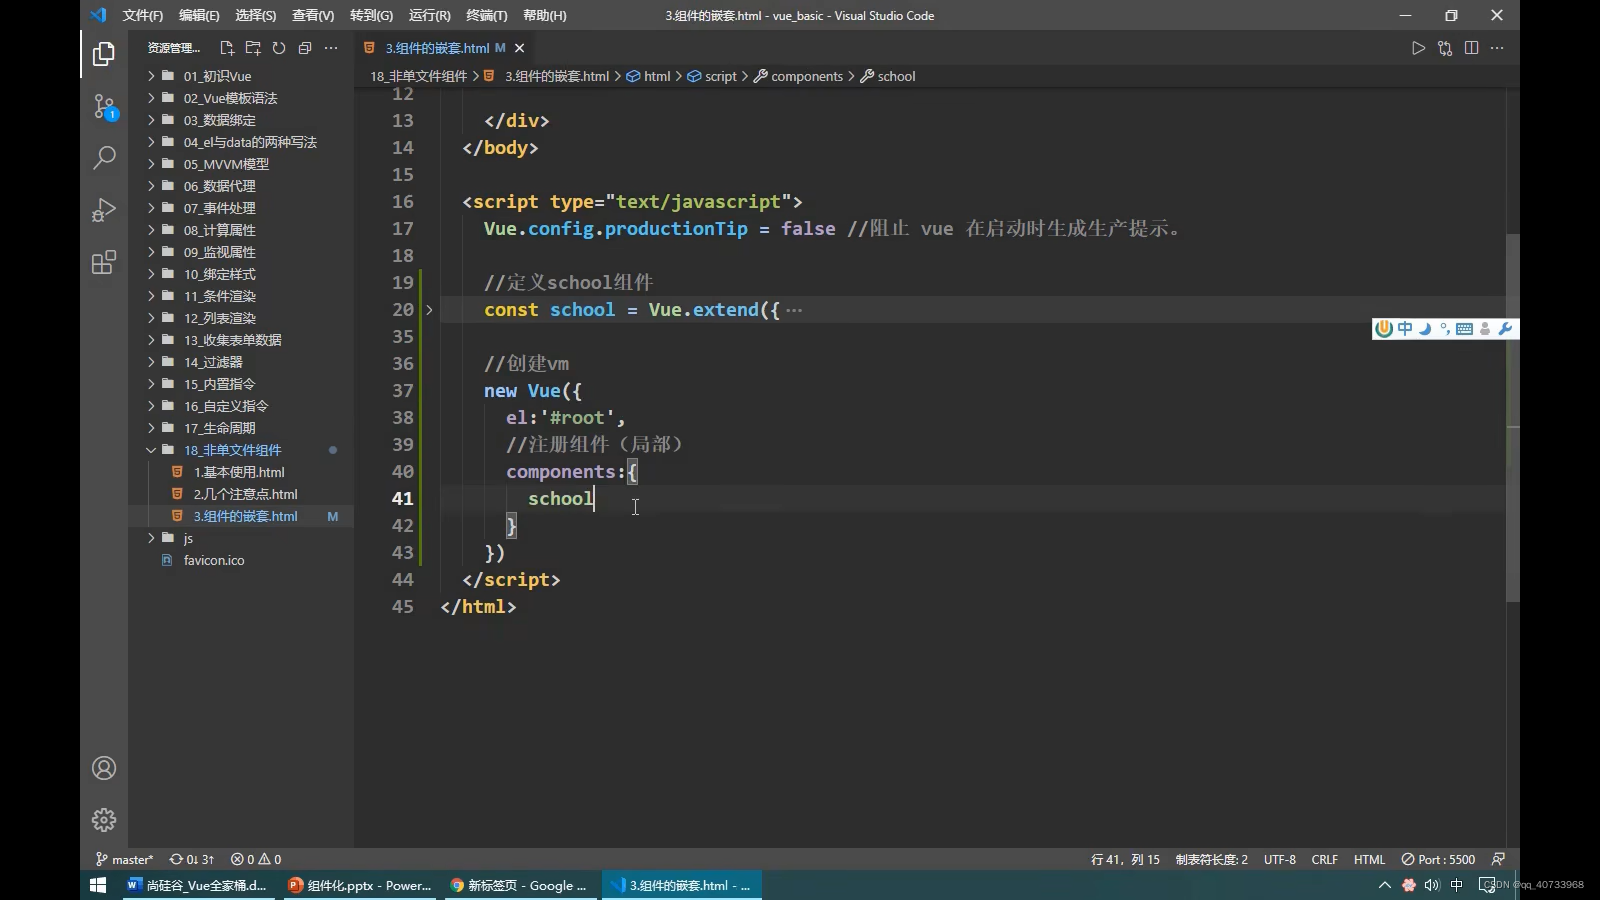The width and height of the screenshot is (1600, 900).
Task: Open Run and Debug view icon
Action: tap(104, 210)
